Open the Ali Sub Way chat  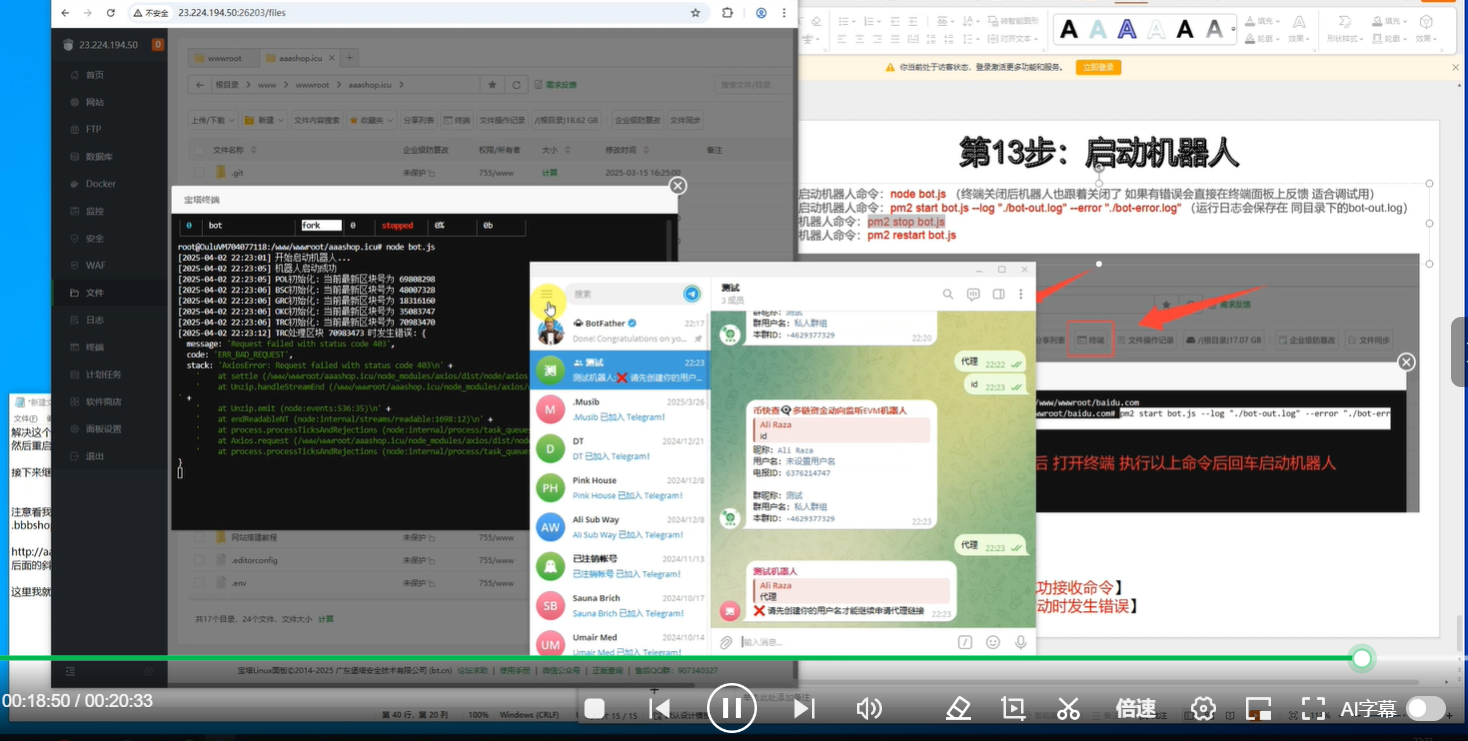click(x=619, y=527)
